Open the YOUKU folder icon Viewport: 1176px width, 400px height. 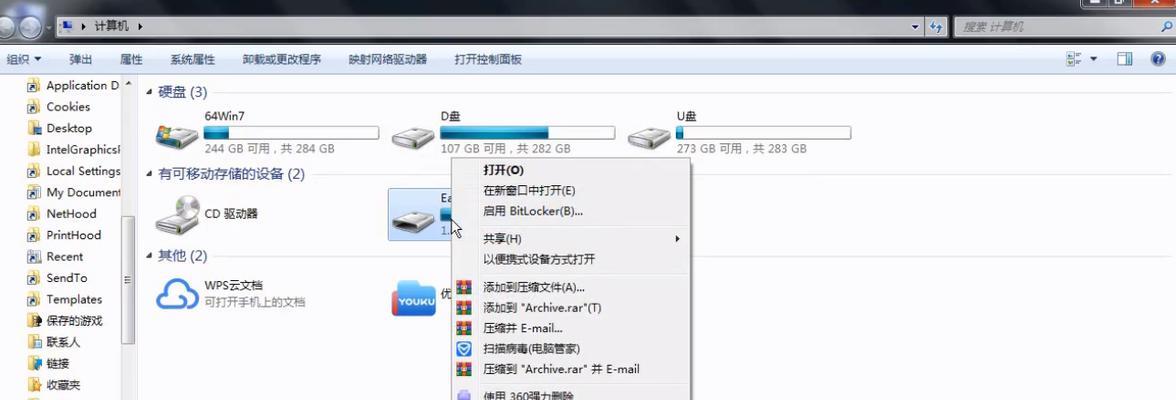(413, 298)
